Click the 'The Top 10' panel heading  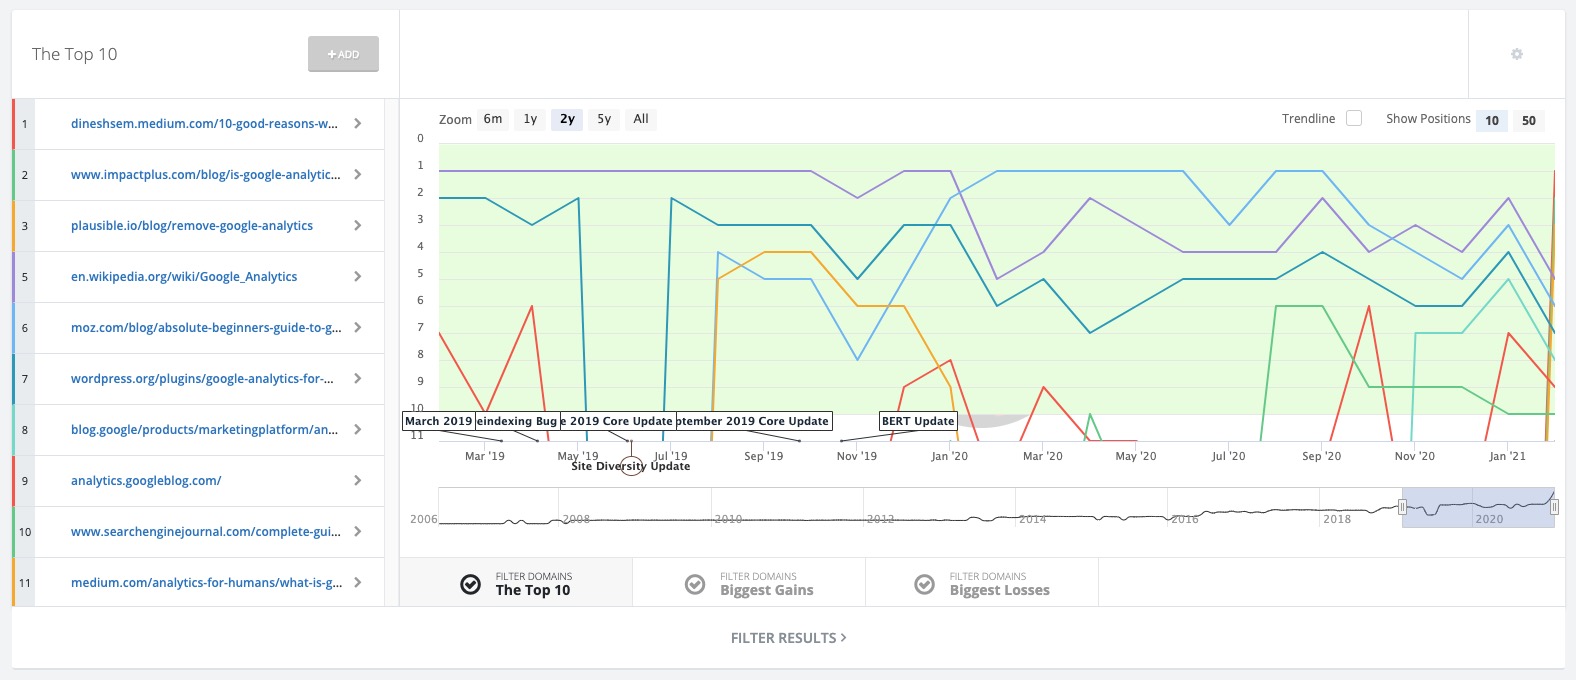74,54
